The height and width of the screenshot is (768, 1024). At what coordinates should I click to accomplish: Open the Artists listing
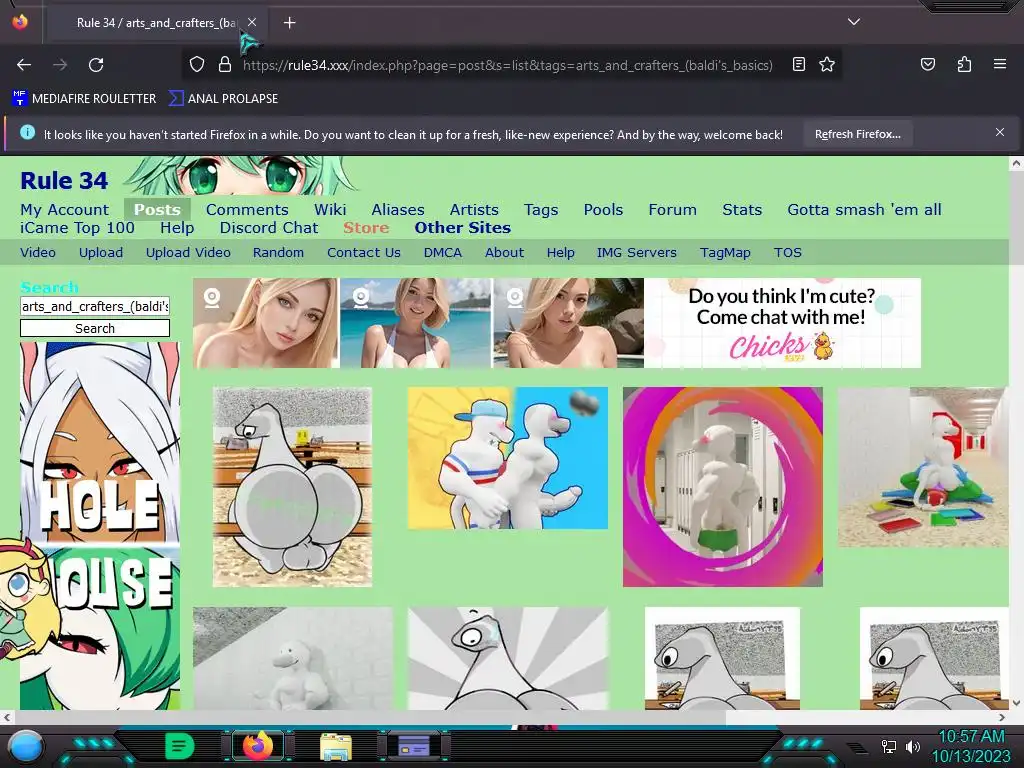point(474,210)
